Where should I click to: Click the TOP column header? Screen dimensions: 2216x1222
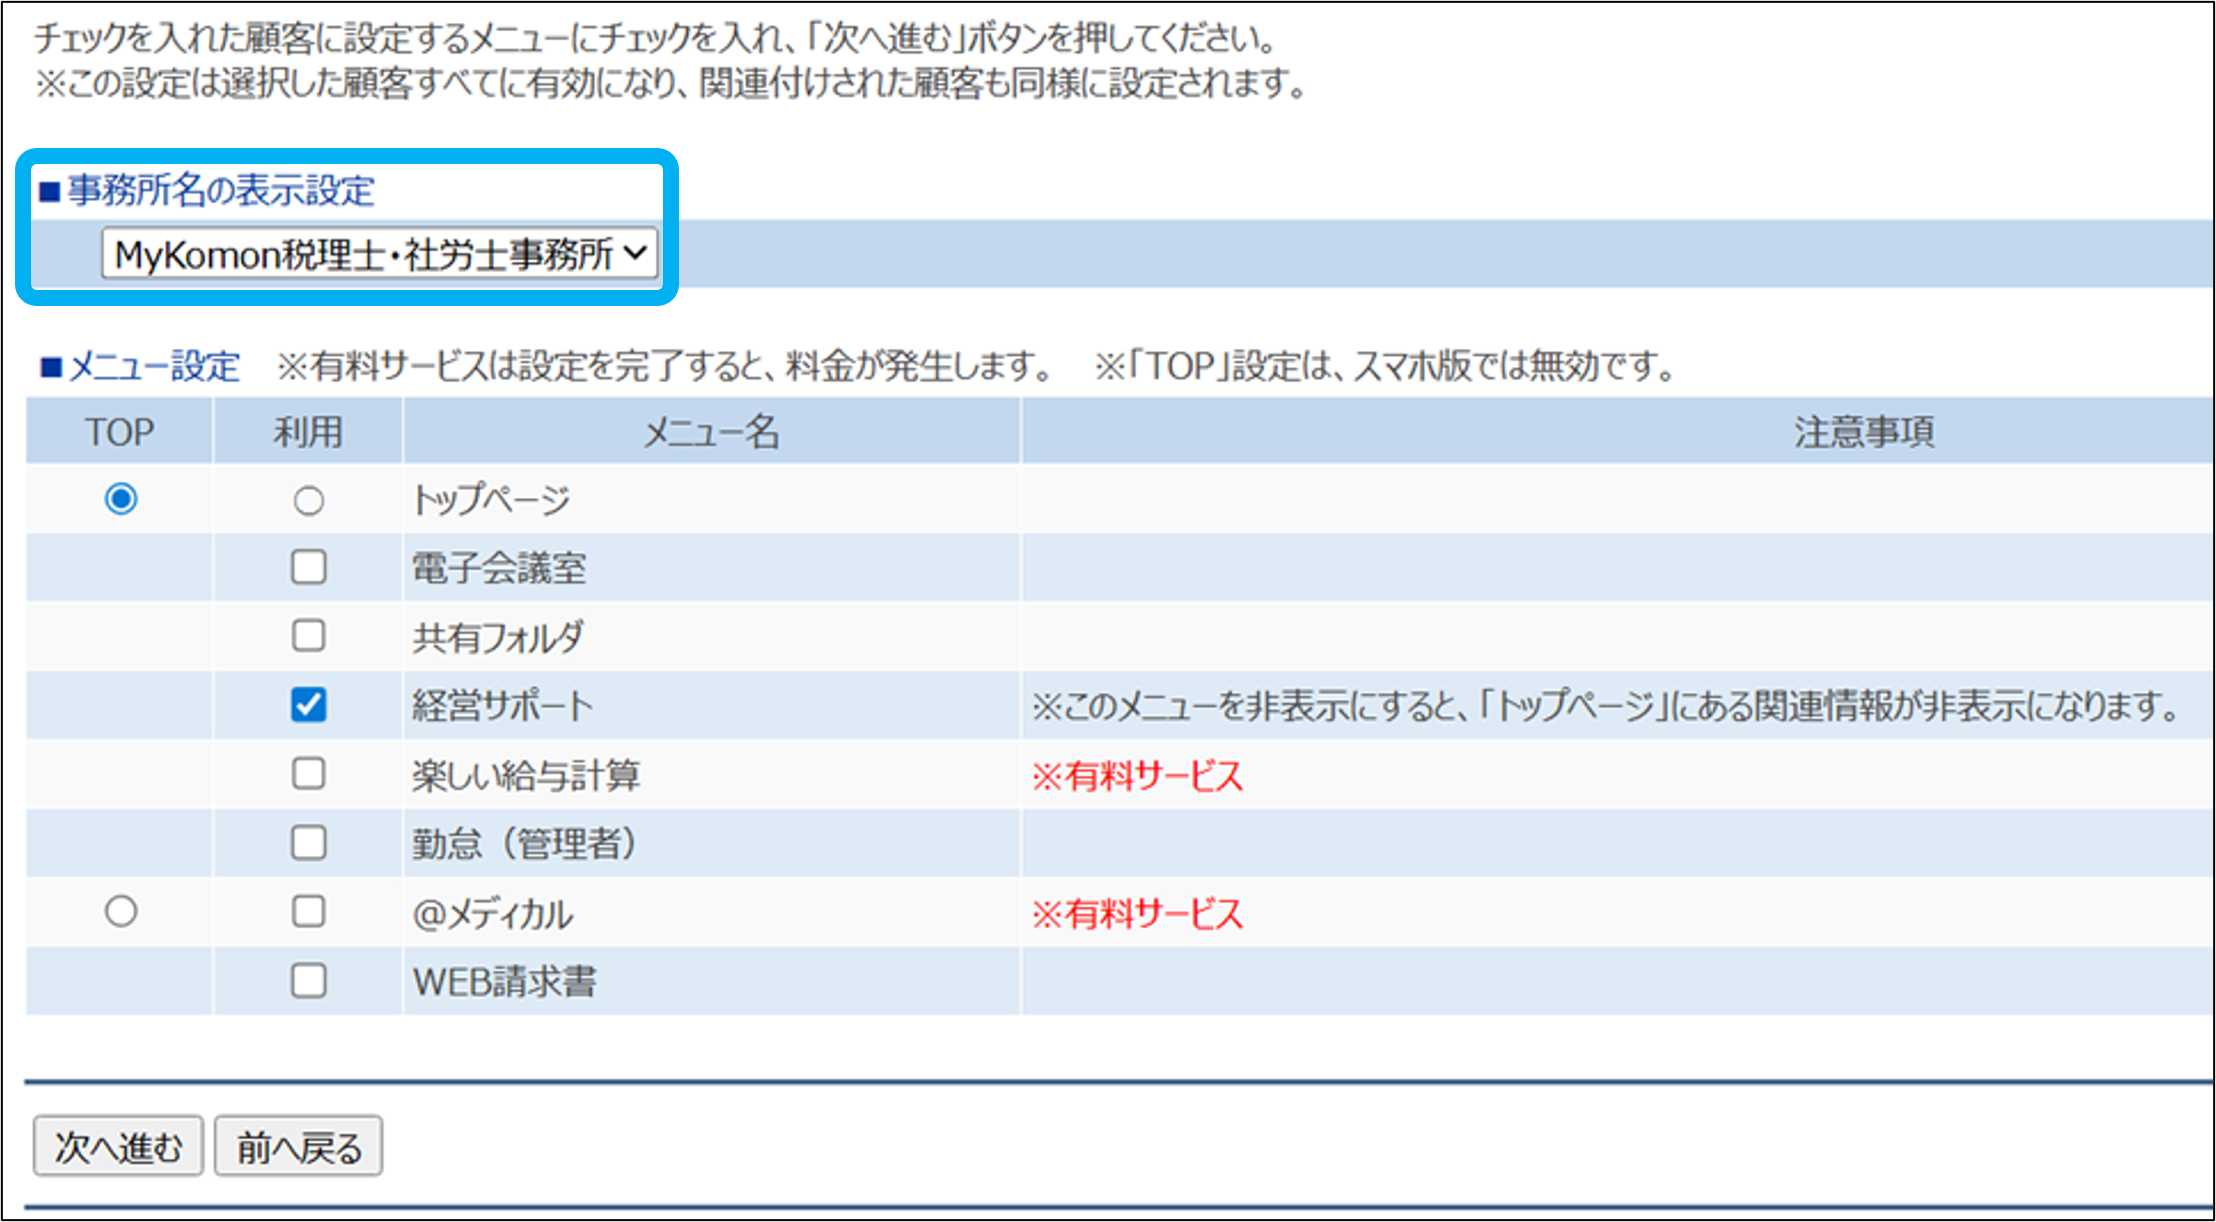coord(119,431)
